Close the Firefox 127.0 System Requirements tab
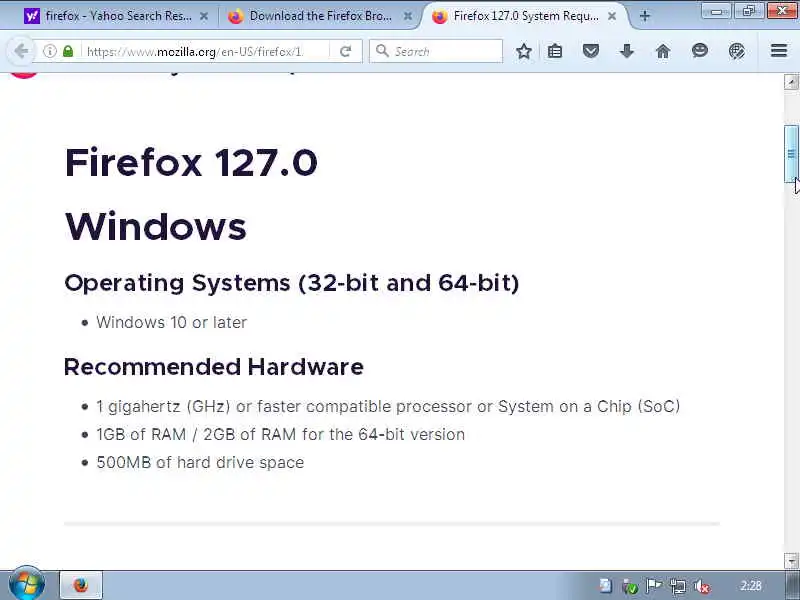Image resolution: width=800 pixels, height=600 pixels. pyautogui.click(x=612, y=16)
